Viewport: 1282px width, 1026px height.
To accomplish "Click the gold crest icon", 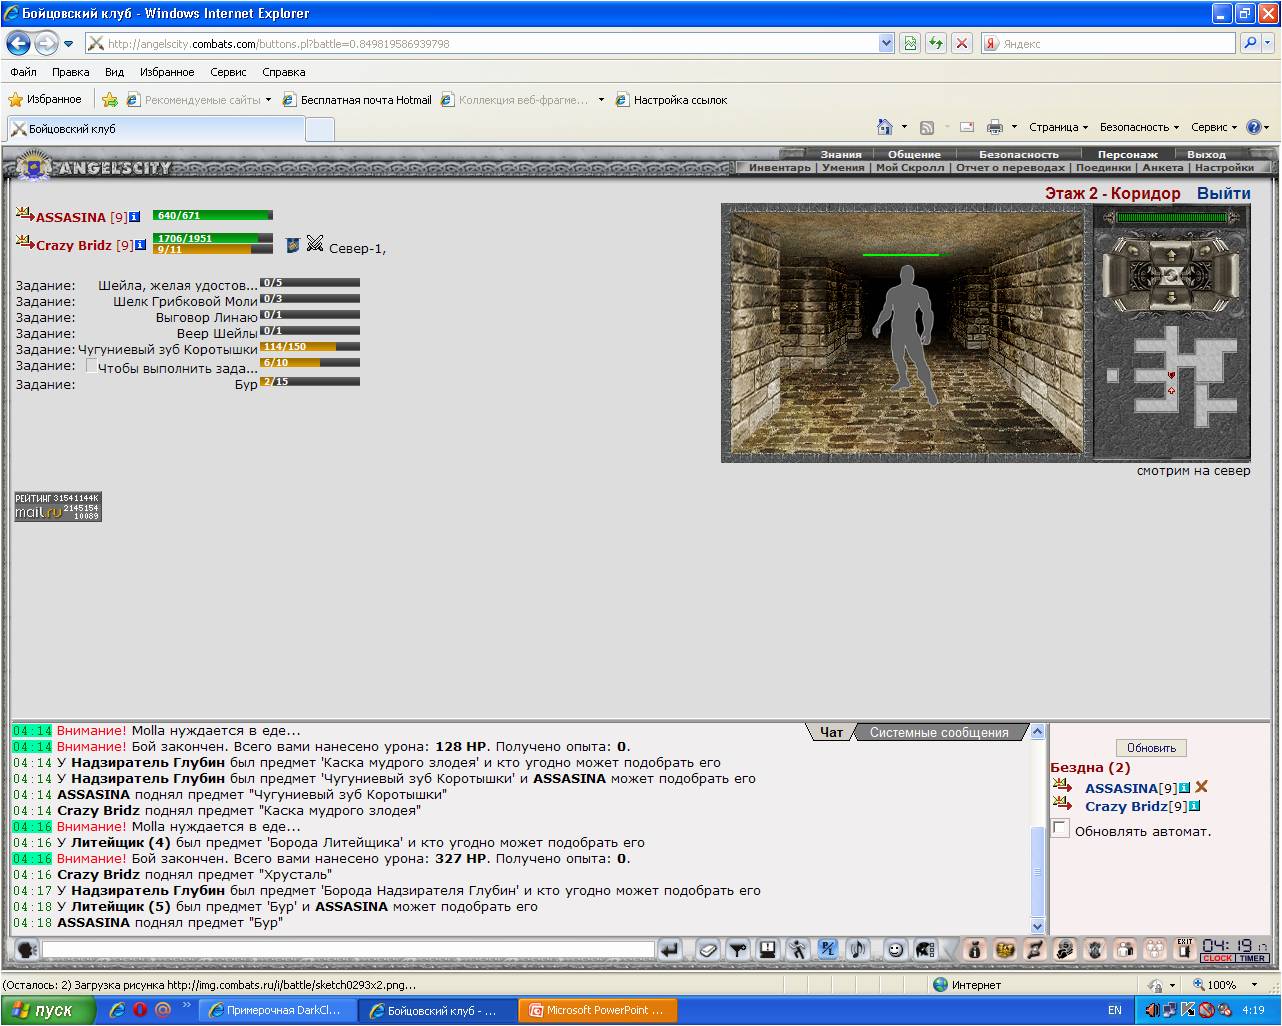I will (1005, 950).
